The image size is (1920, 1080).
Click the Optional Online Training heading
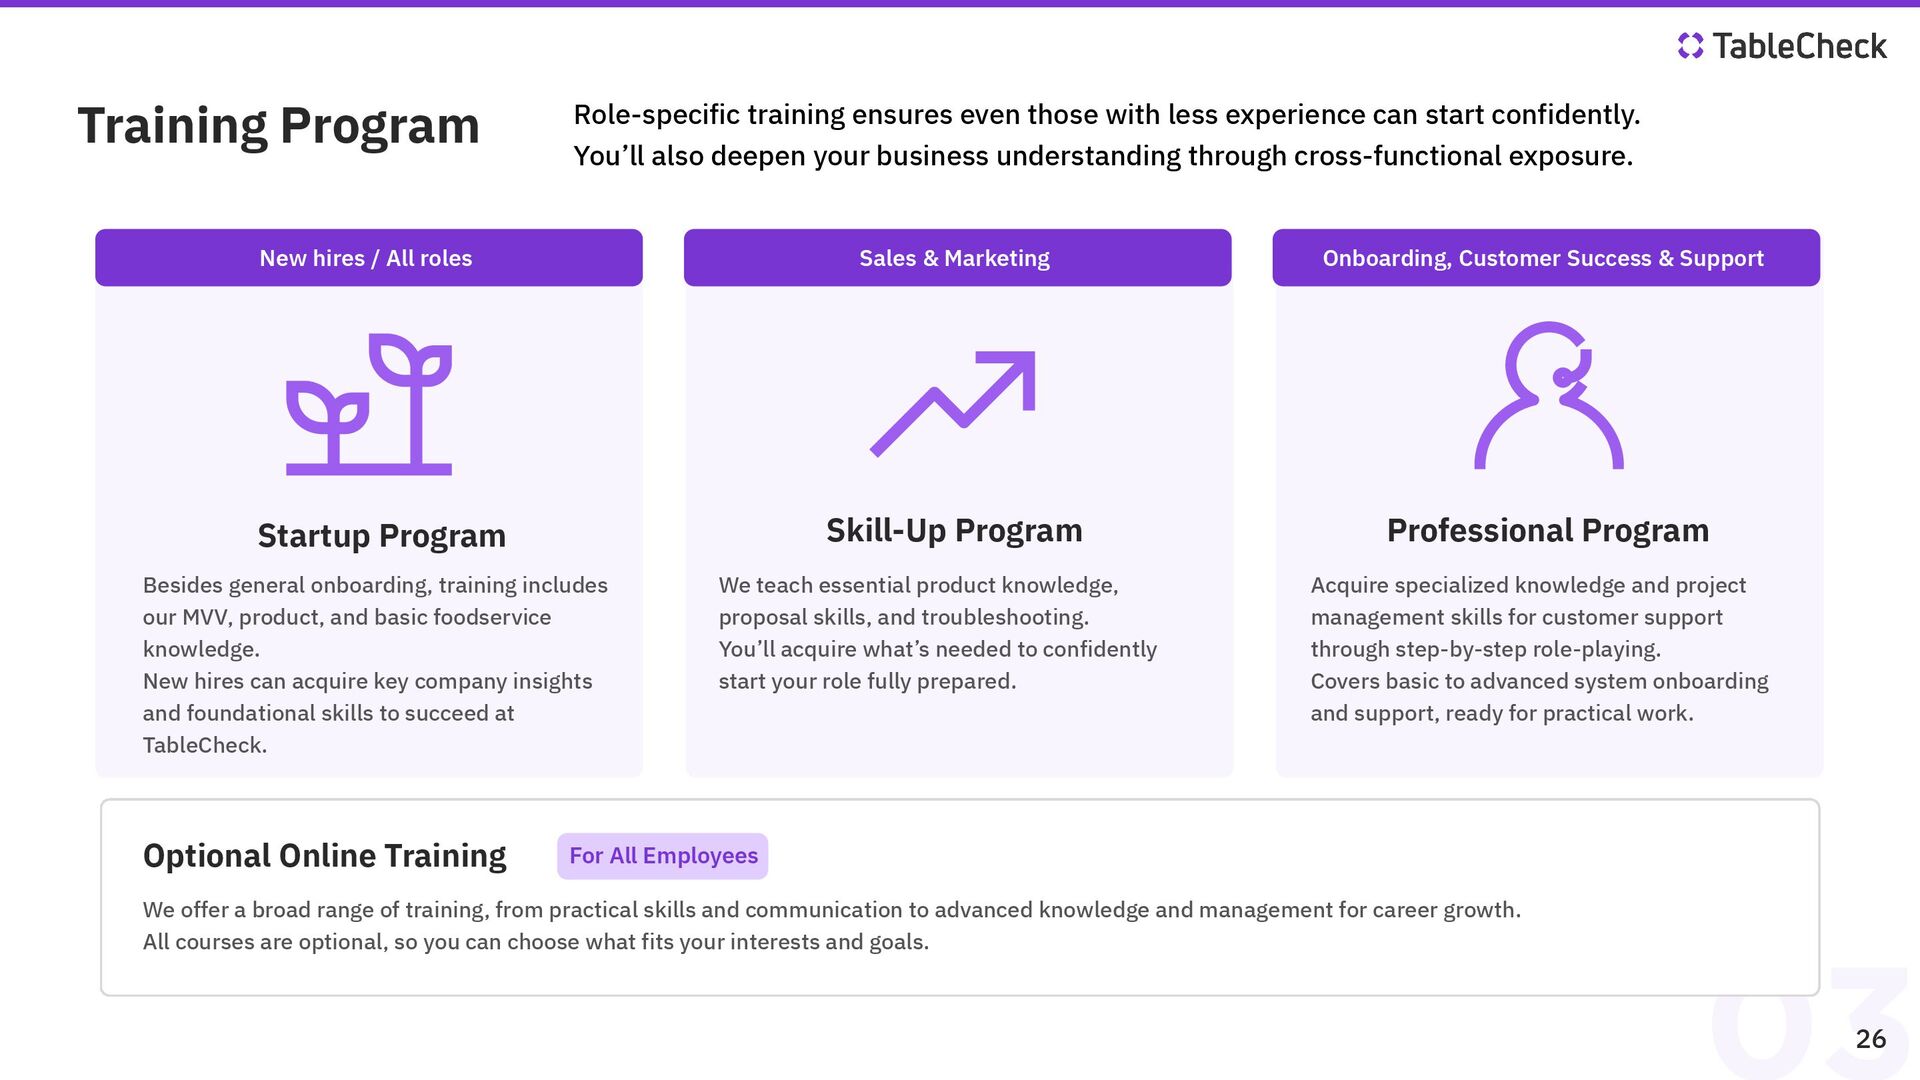pos(325,856)
